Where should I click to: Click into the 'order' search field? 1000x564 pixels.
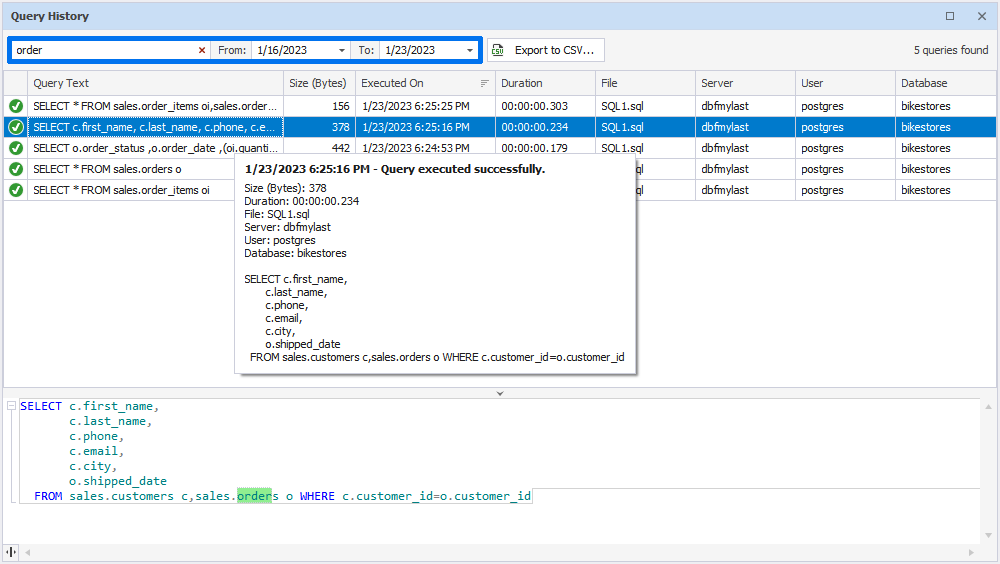coord(100,50)
